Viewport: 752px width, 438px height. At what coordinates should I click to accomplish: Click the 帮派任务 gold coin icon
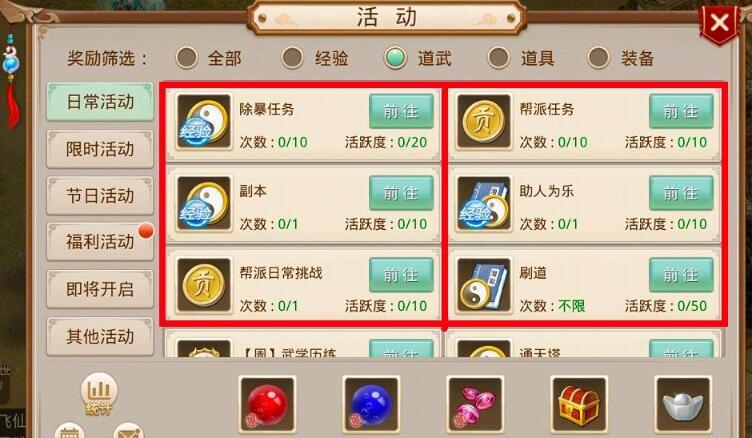pos(483,121)
